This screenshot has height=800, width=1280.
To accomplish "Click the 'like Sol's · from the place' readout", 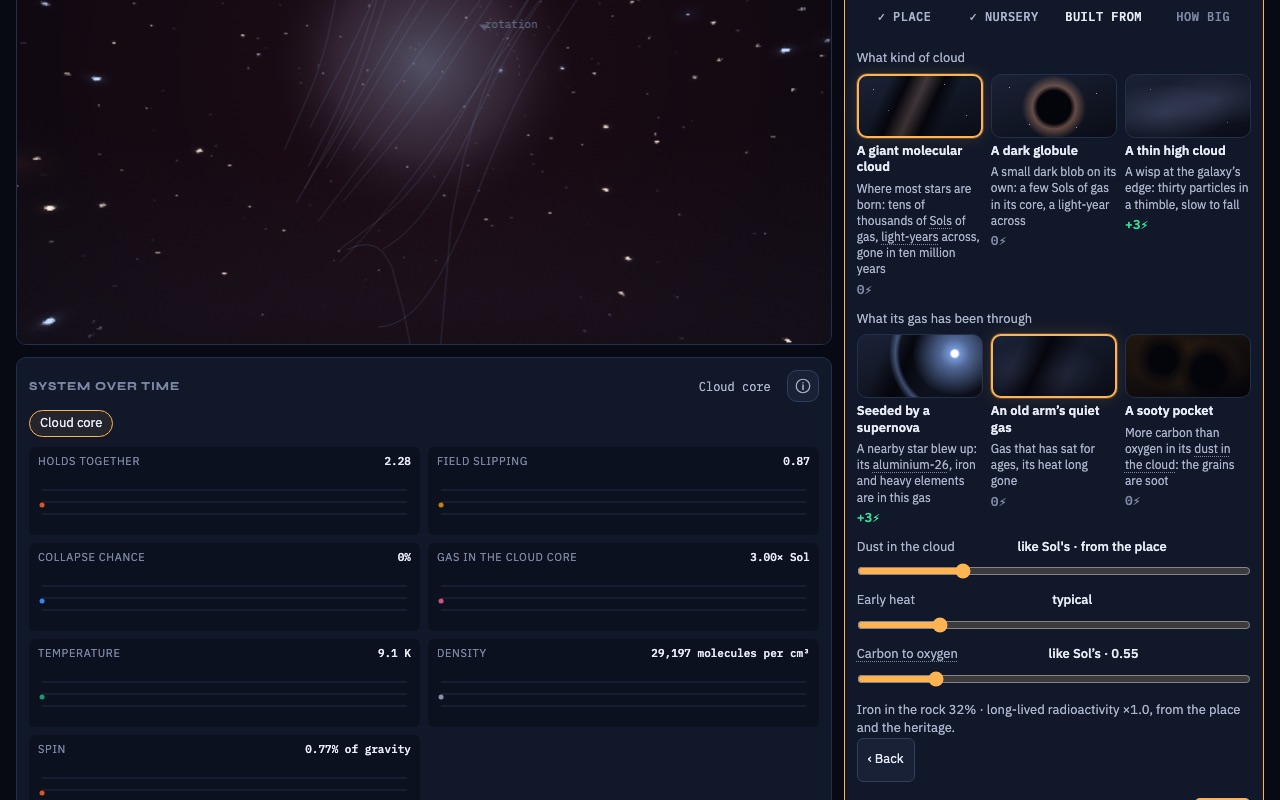I will coord(1092,547).
